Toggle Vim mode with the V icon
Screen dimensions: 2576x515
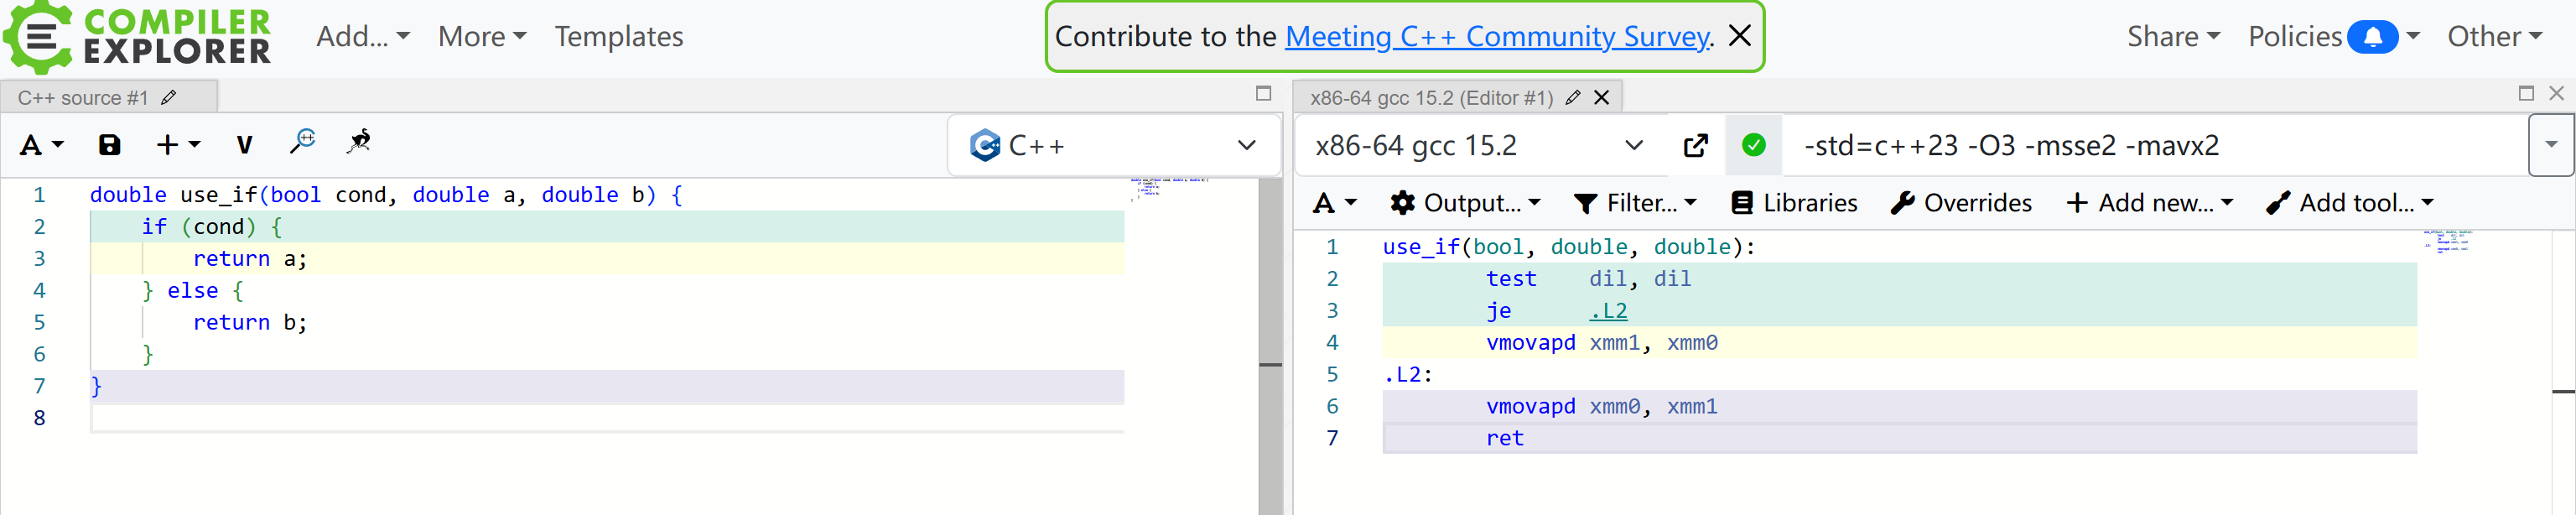[x=244, y=145]
